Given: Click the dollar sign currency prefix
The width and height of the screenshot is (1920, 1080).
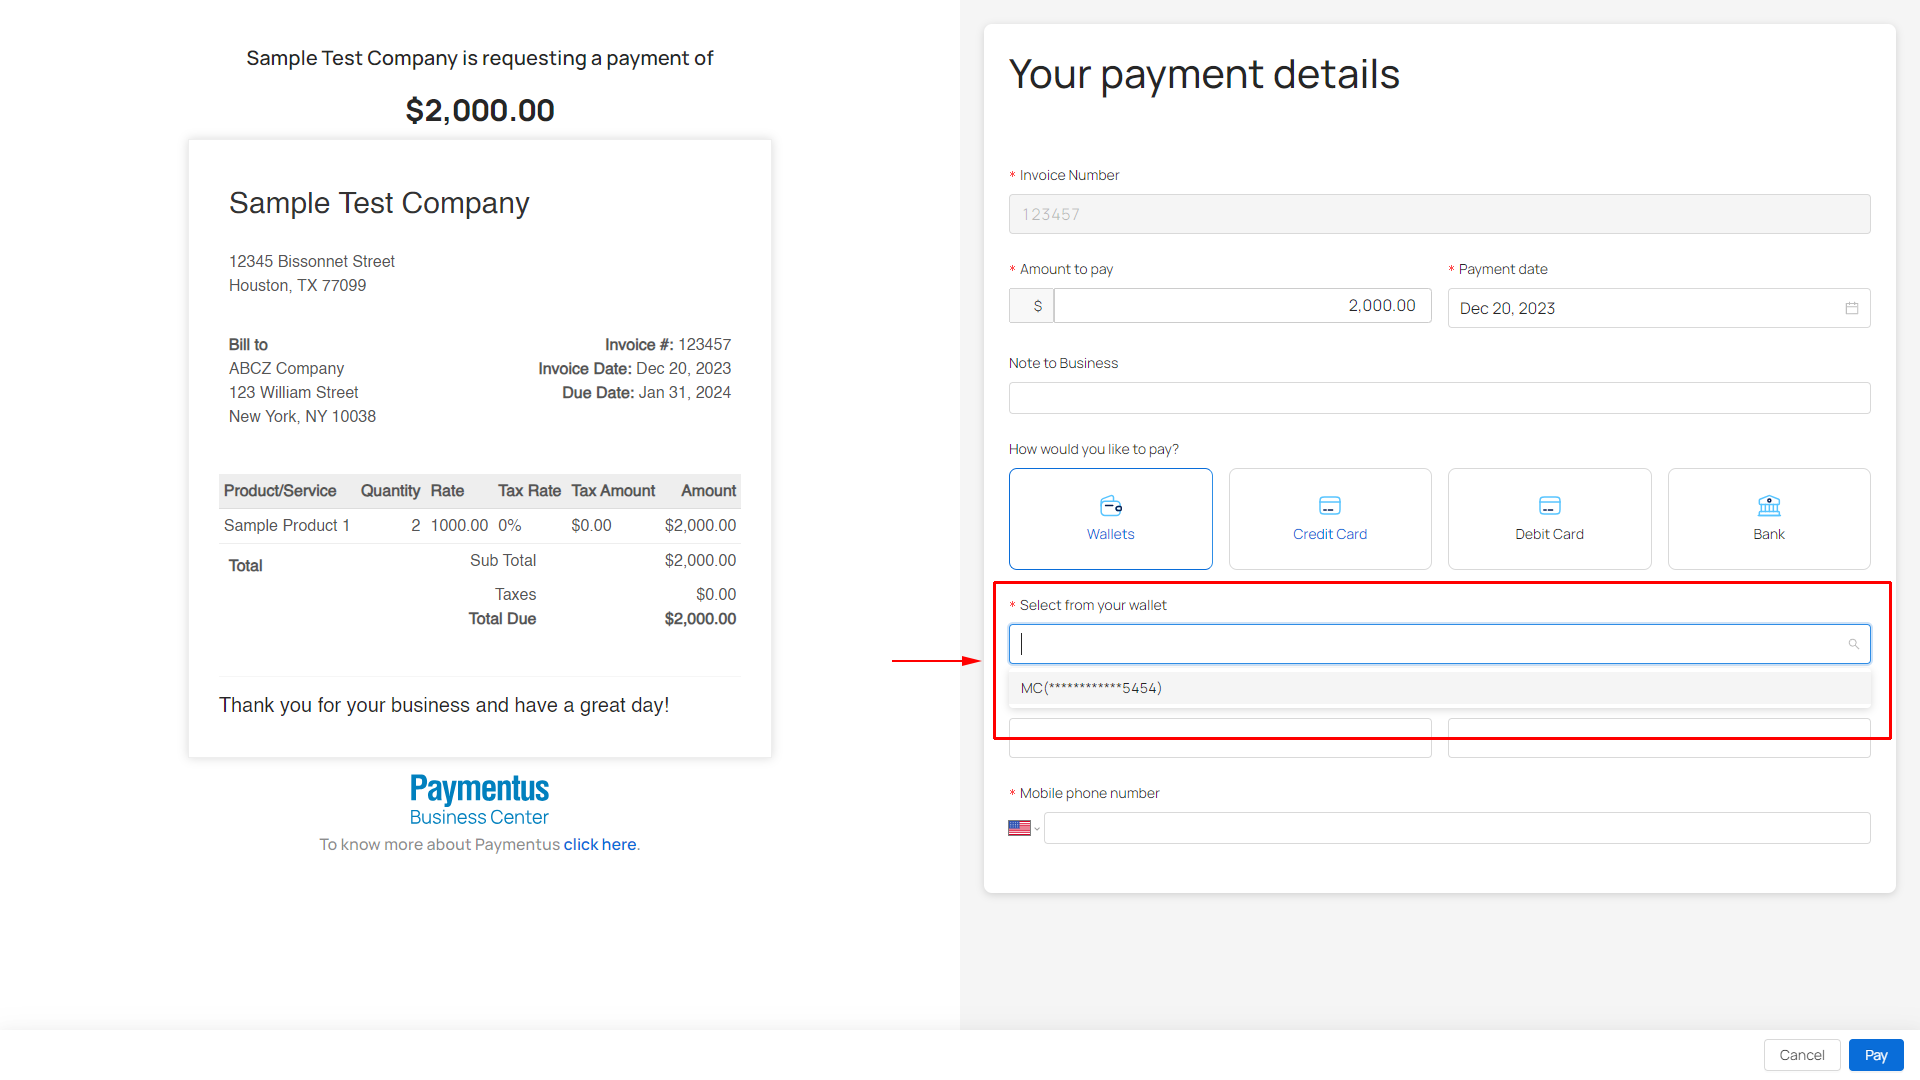Looking at the screenshot, I should [x=1037, y=306].
